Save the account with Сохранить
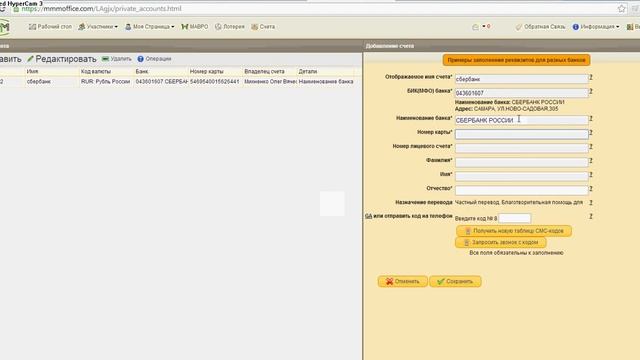The width and height of the screenshot is (640, 360). (455, 281)
